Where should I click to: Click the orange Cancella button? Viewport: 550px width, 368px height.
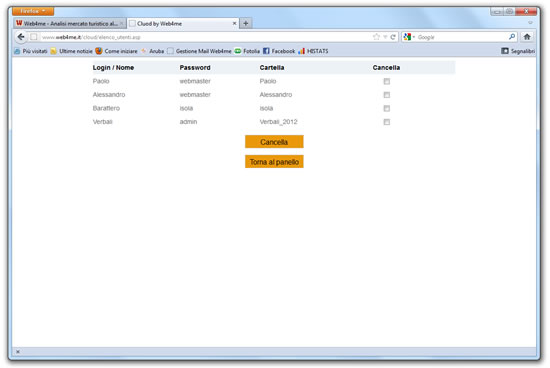click(x=274, y=142)
